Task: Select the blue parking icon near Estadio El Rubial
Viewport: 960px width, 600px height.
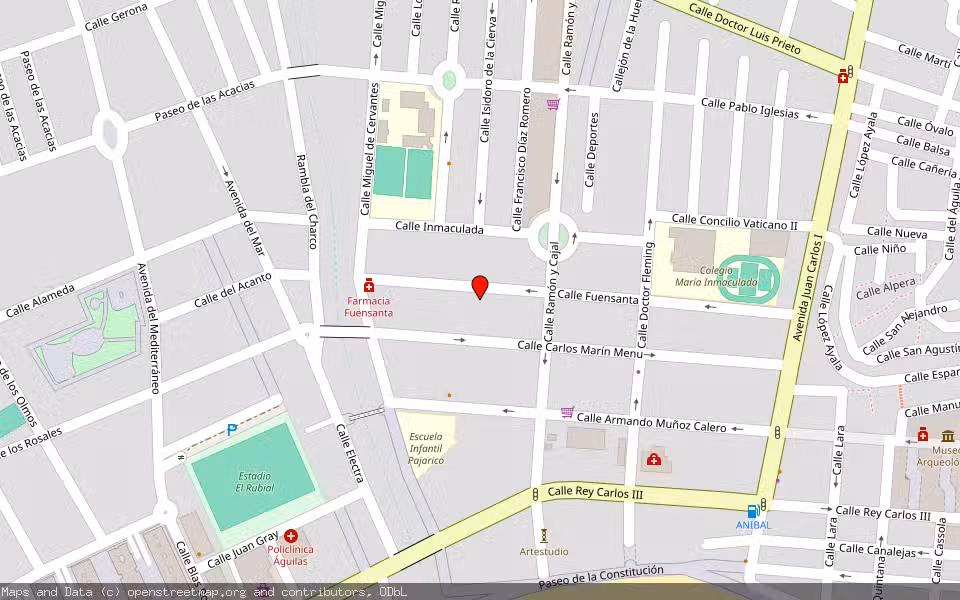Action: pos(230,428)
